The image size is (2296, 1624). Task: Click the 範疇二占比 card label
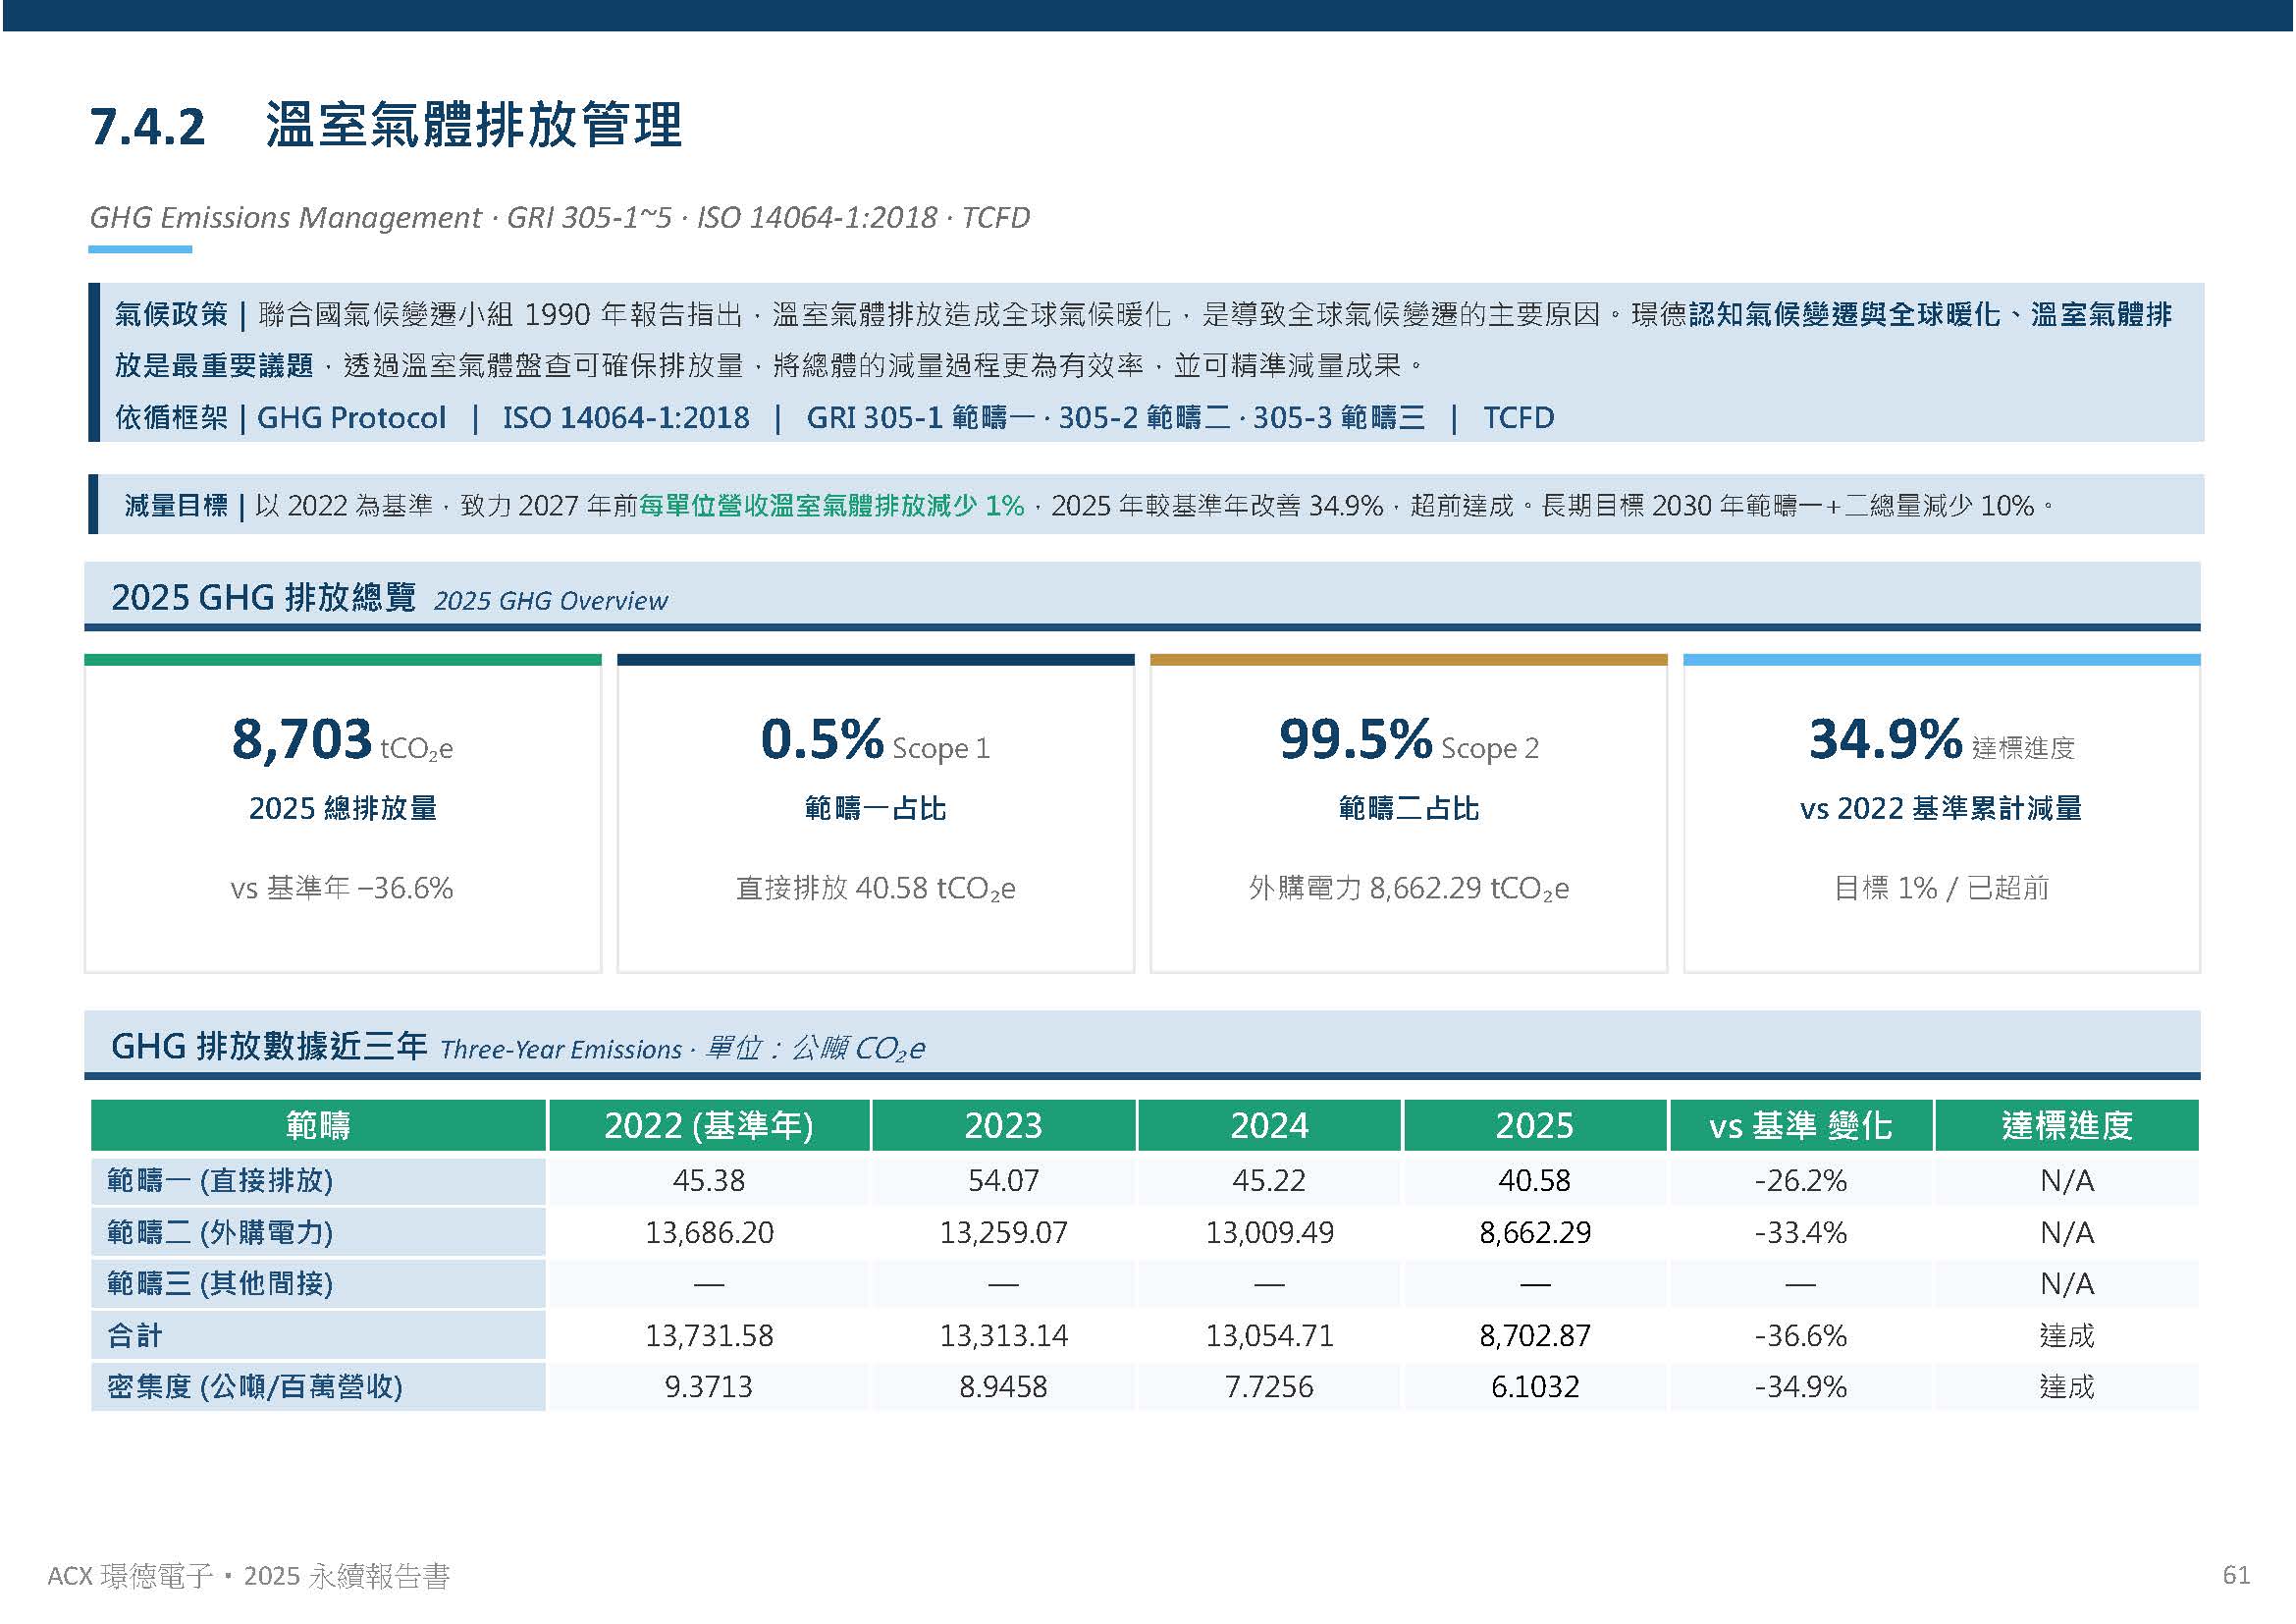click(1409, 808)
